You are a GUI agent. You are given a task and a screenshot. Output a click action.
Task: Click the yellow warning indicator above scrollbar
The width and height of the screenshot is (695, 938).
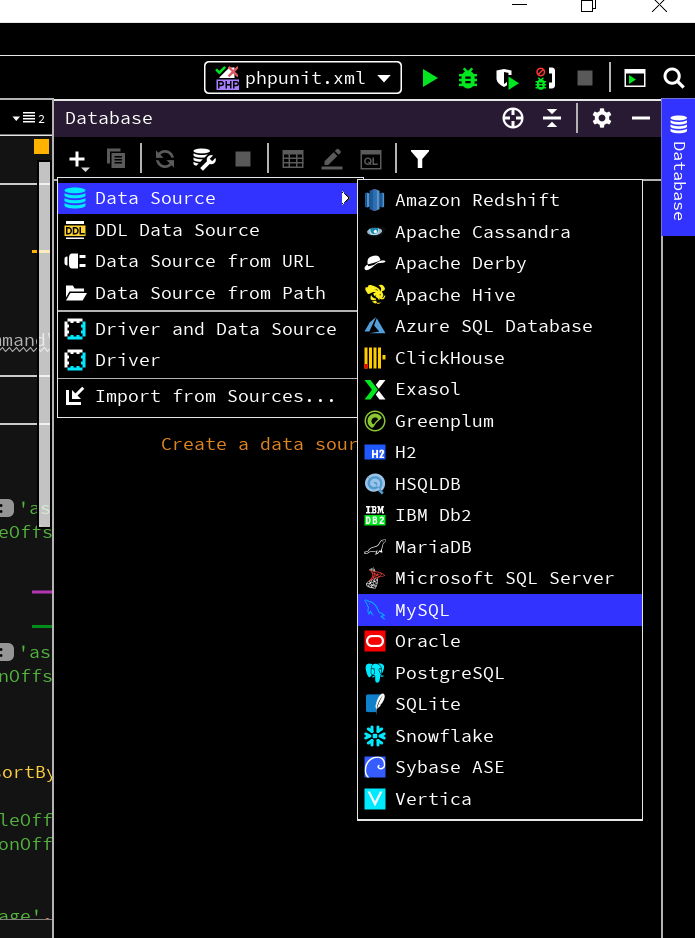point(42,147)
